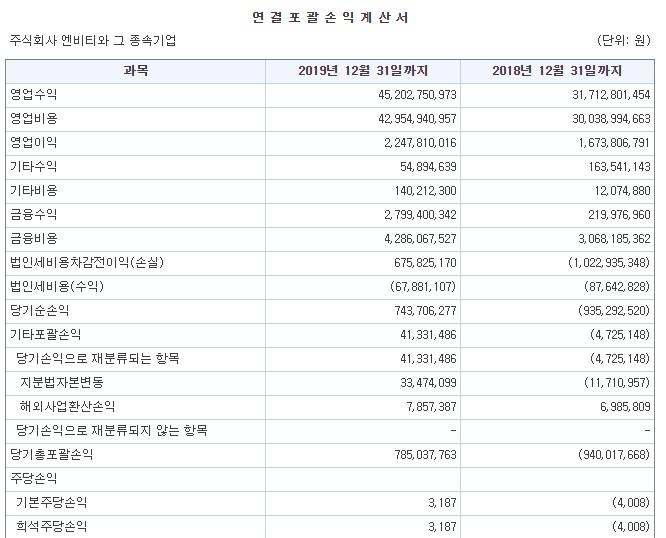This screenshot has height=538, width=666.
Task: Select the 해외사업환산손익 row label
Action: click(x=67, y=406)
